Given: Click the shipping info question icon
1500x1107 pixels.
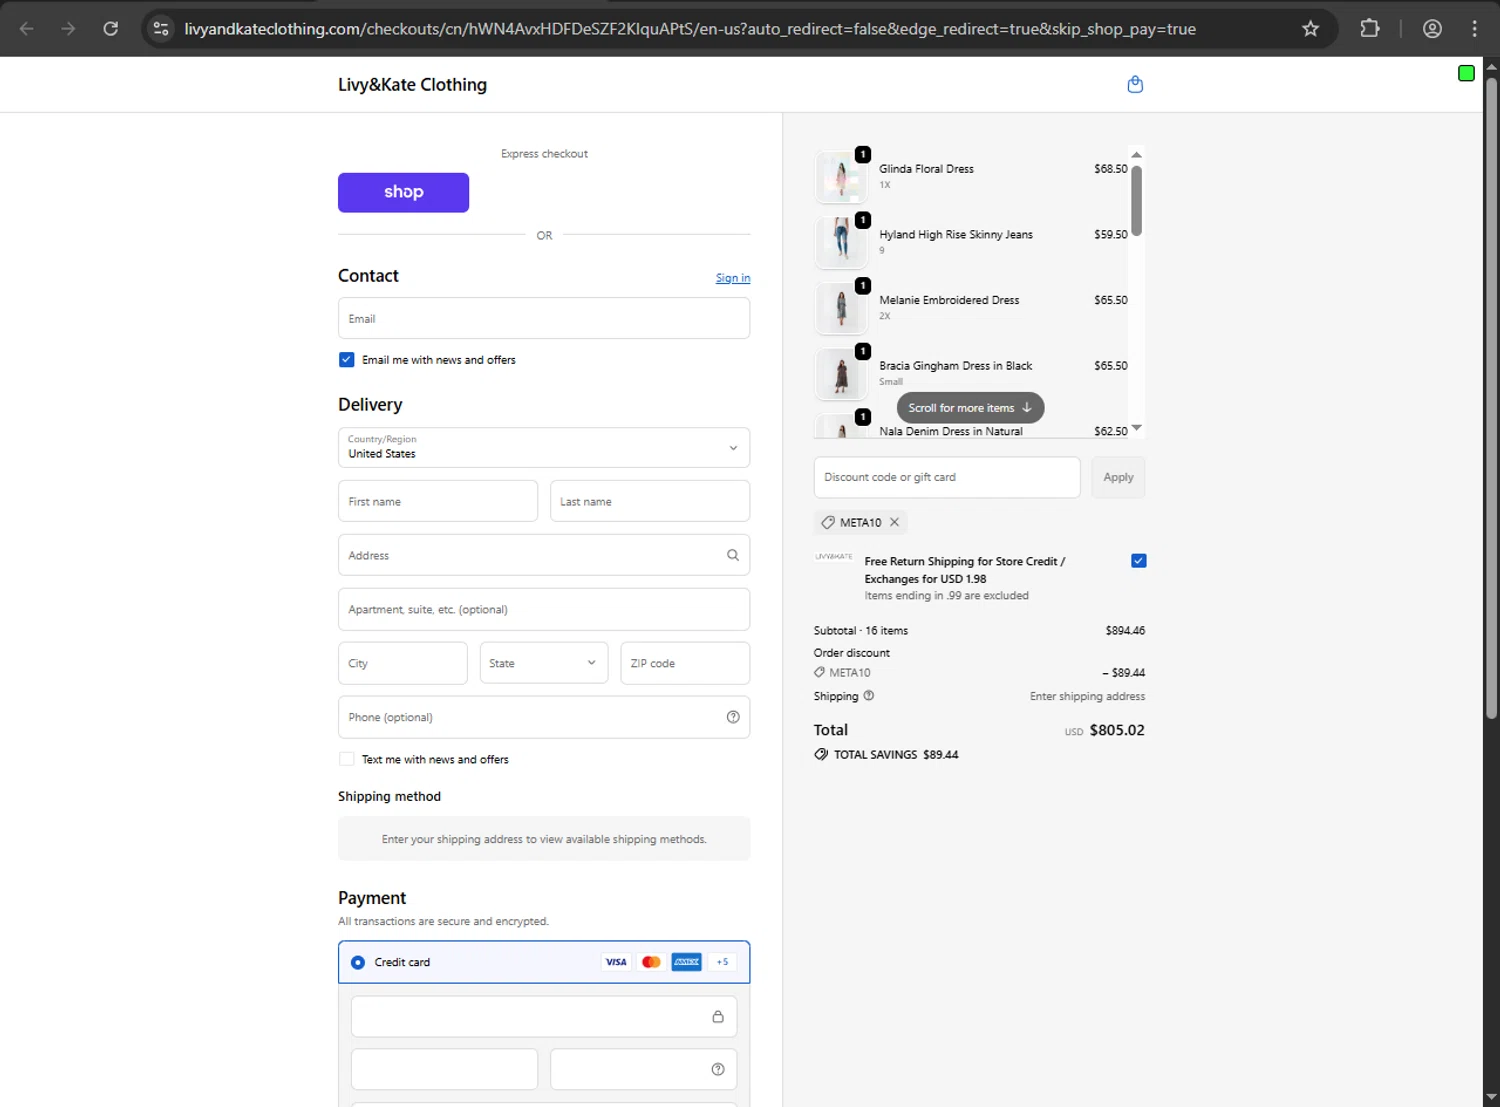Looking at the screenshot, I should pyautogui.click(x=869, y=696).
